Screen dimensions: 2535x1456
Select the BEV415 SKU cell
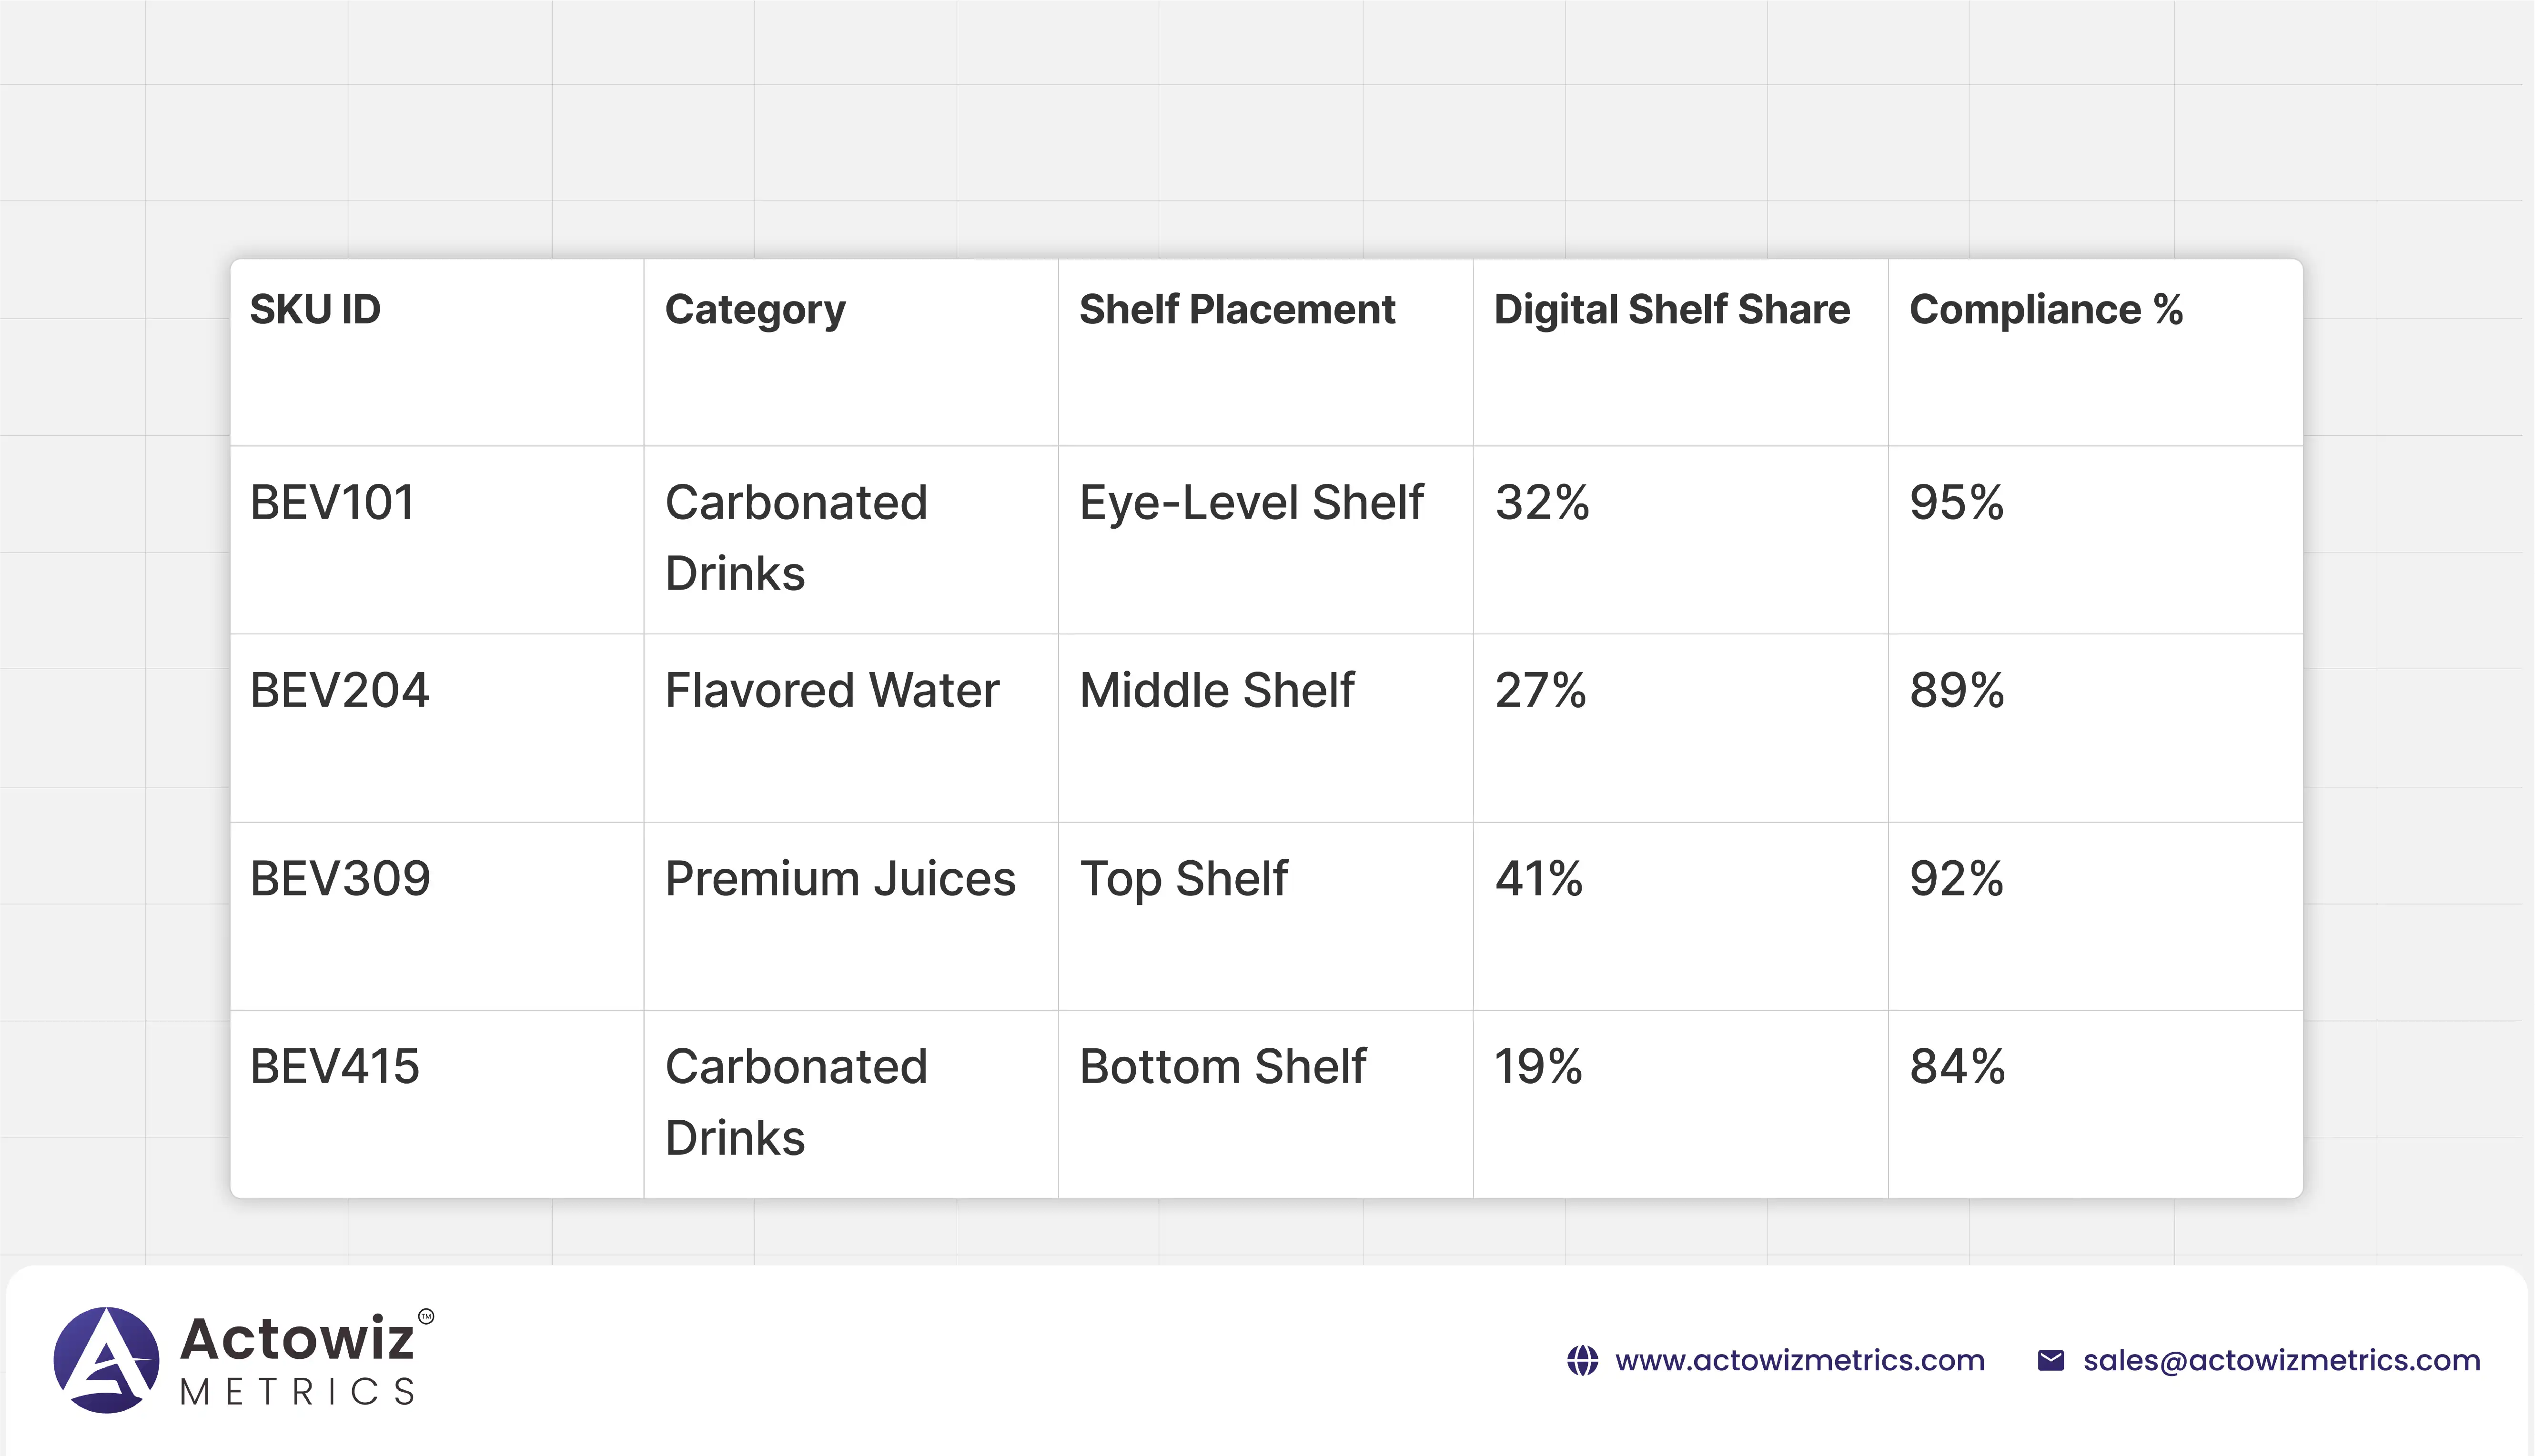pos(334,1067)
